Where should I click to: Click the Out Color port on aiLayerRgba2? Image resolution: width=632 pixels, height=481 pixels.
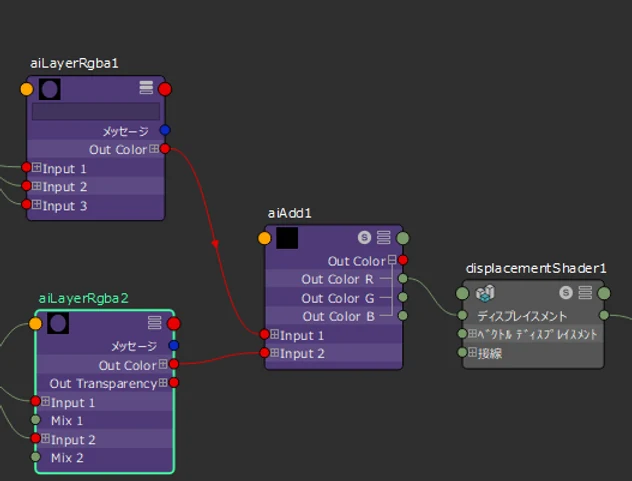[174, 364]
